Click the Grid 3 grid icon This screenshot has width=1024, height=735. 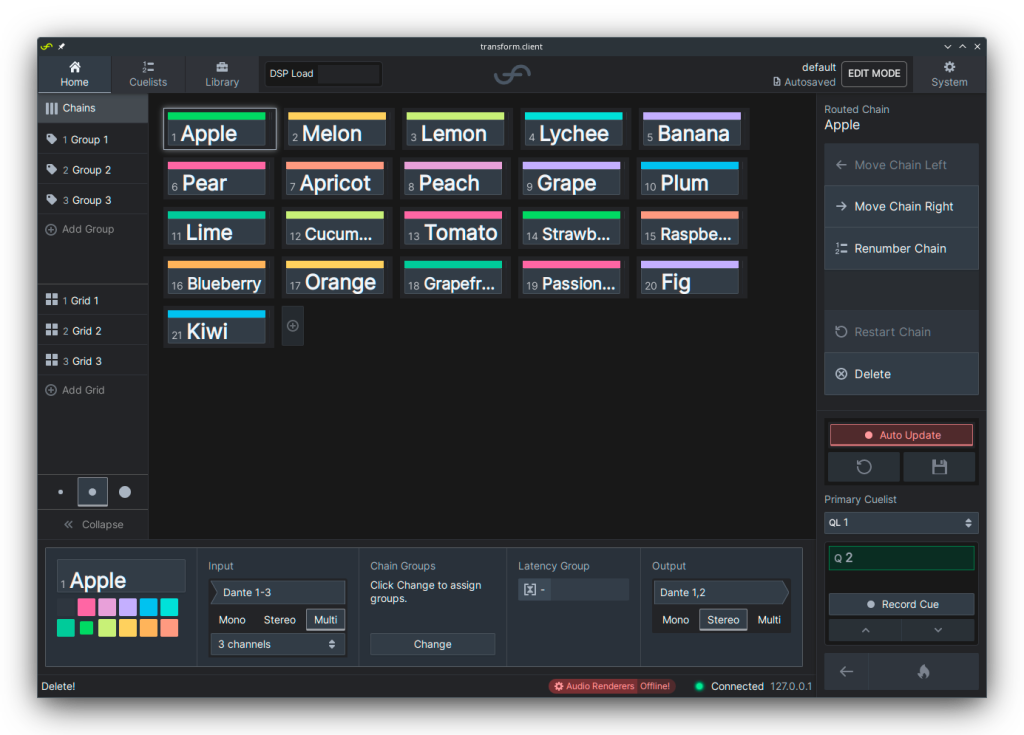click(x=52, y=360)
